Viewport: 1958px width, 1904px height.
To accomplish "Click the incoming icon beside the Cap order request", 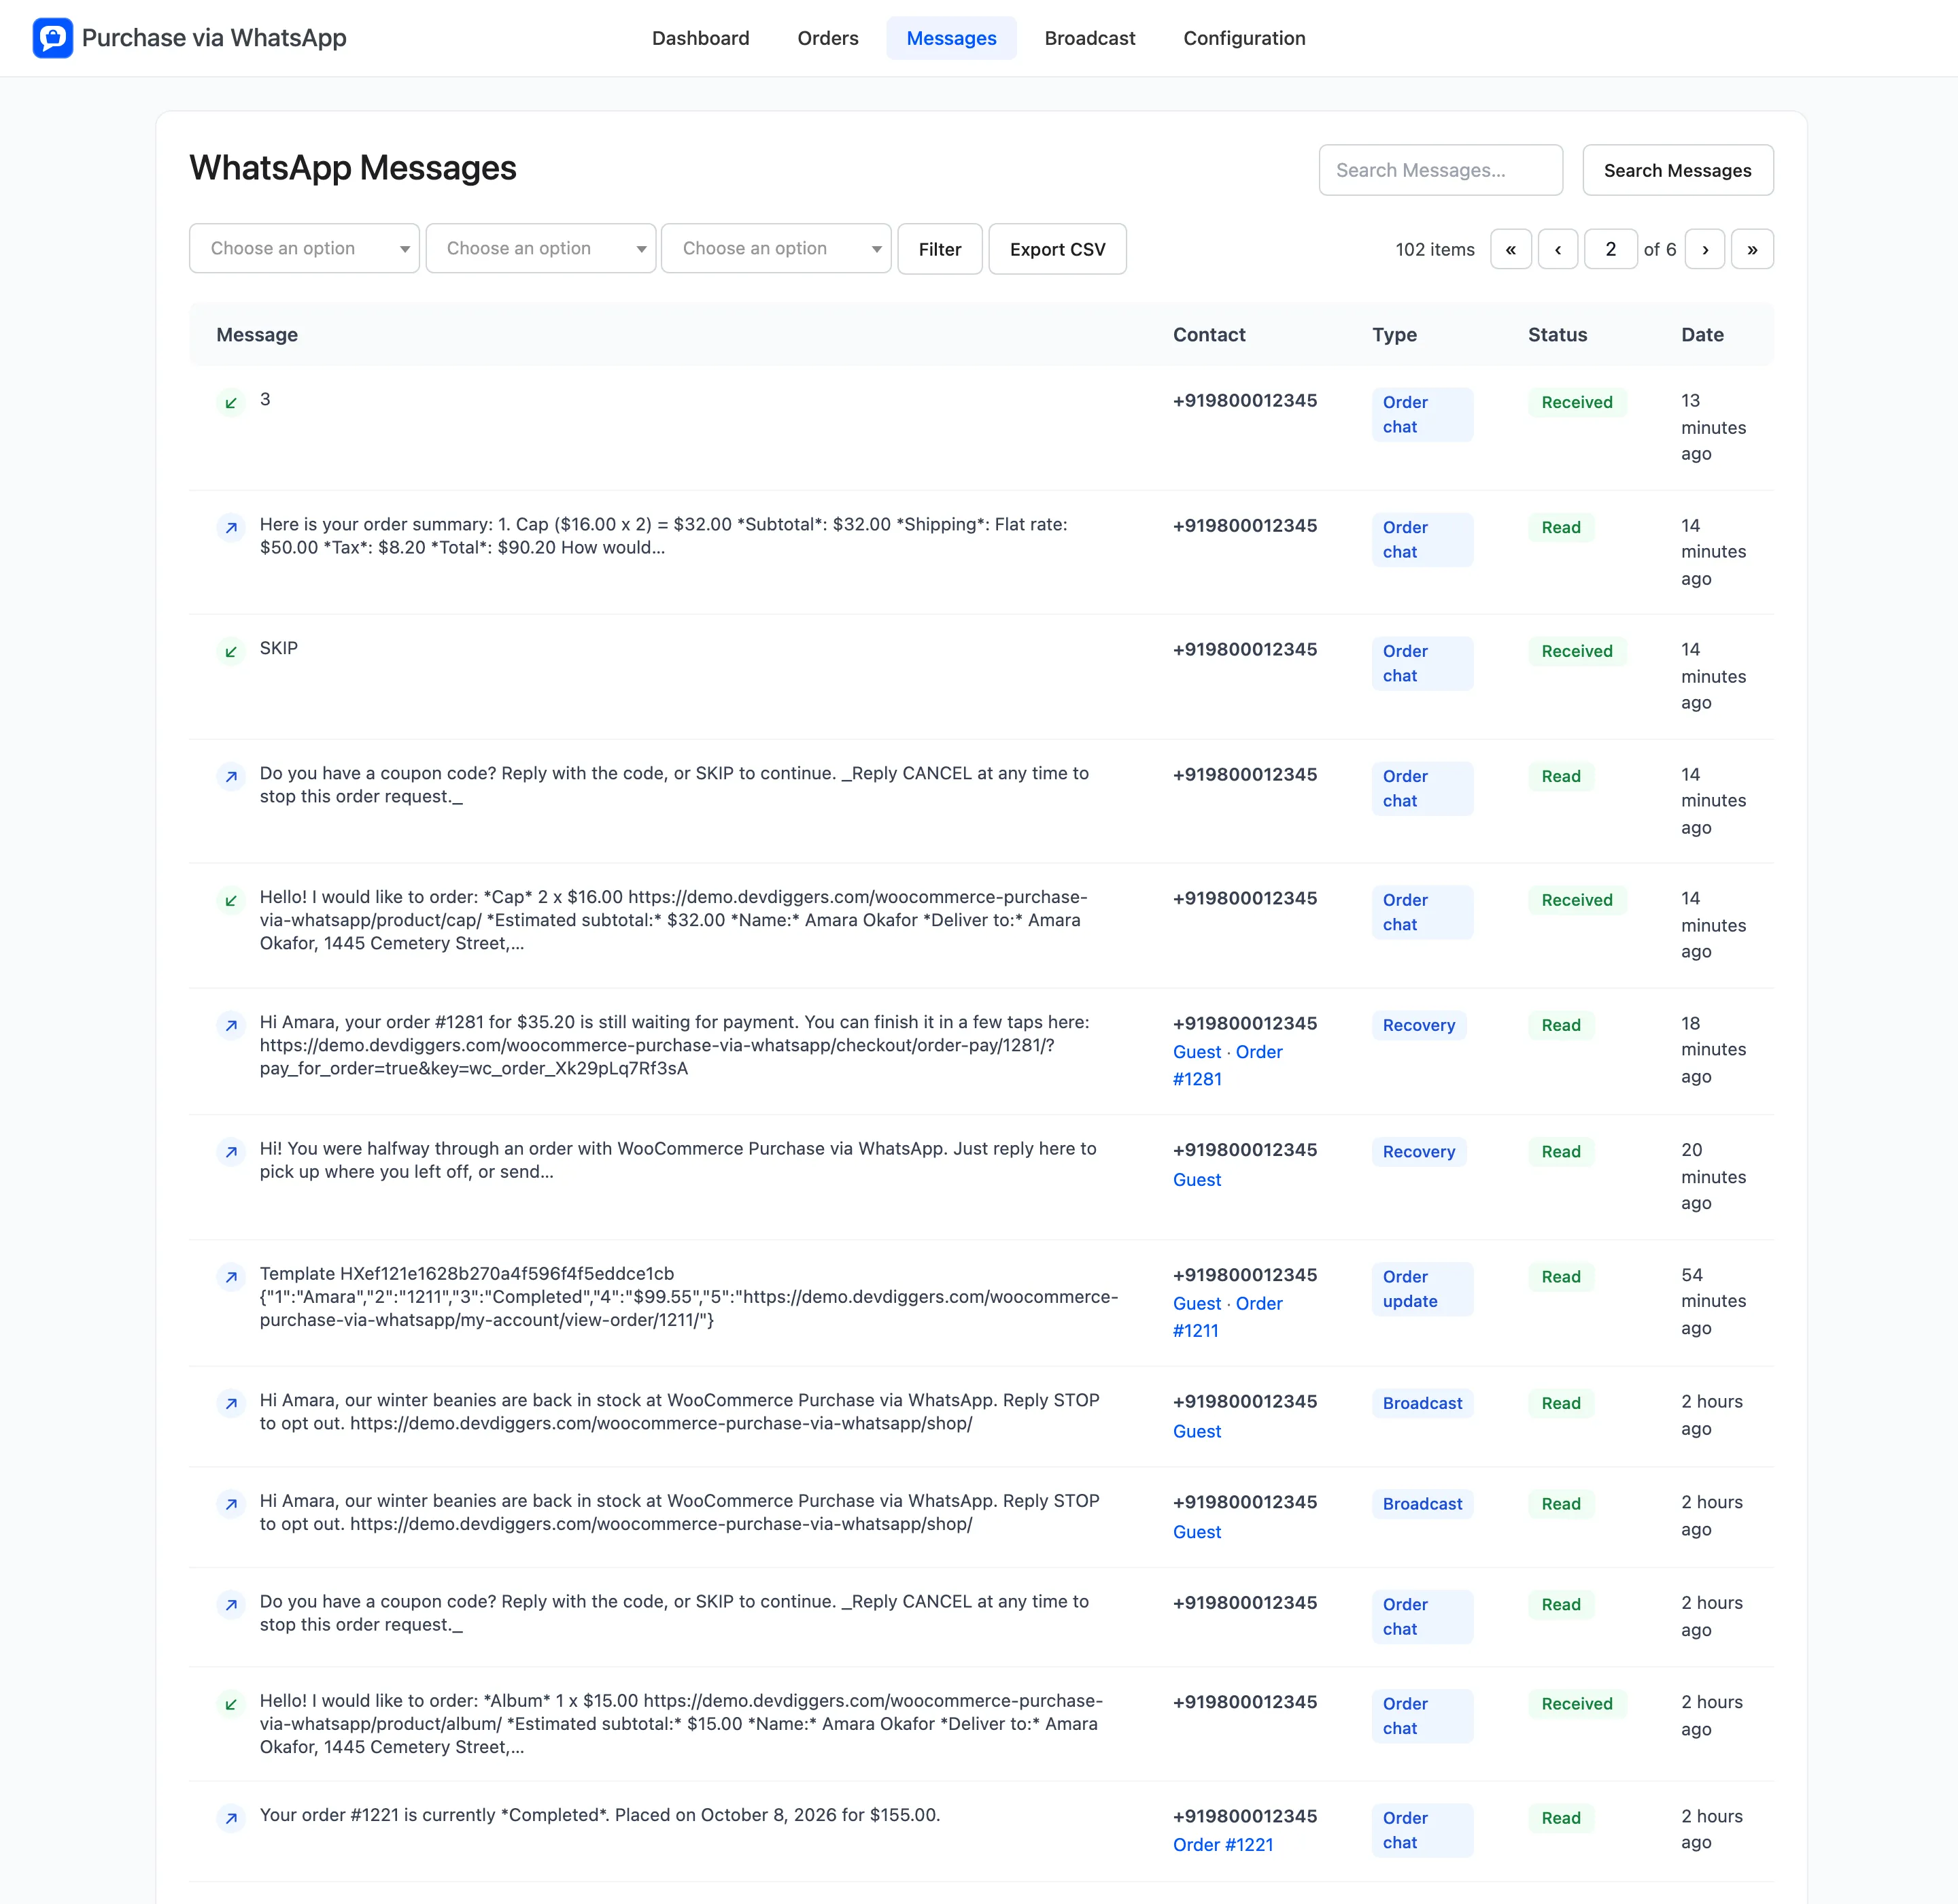I will 231,900.
